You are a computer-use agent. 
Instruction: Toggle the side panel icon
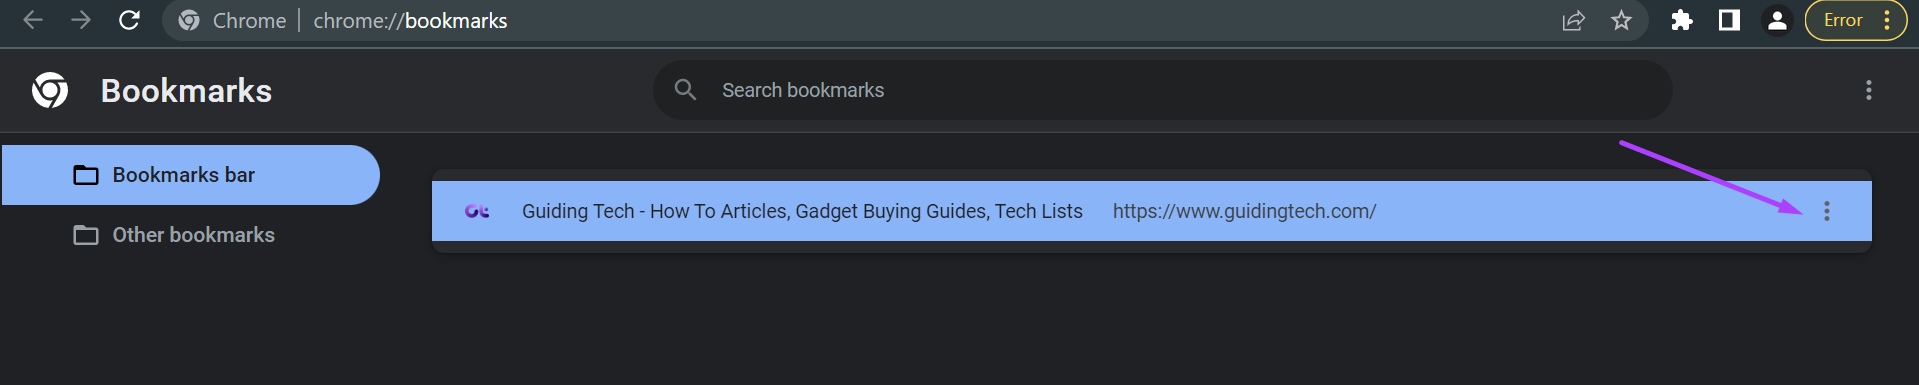pyautogui.click(x=1729, y=20)
